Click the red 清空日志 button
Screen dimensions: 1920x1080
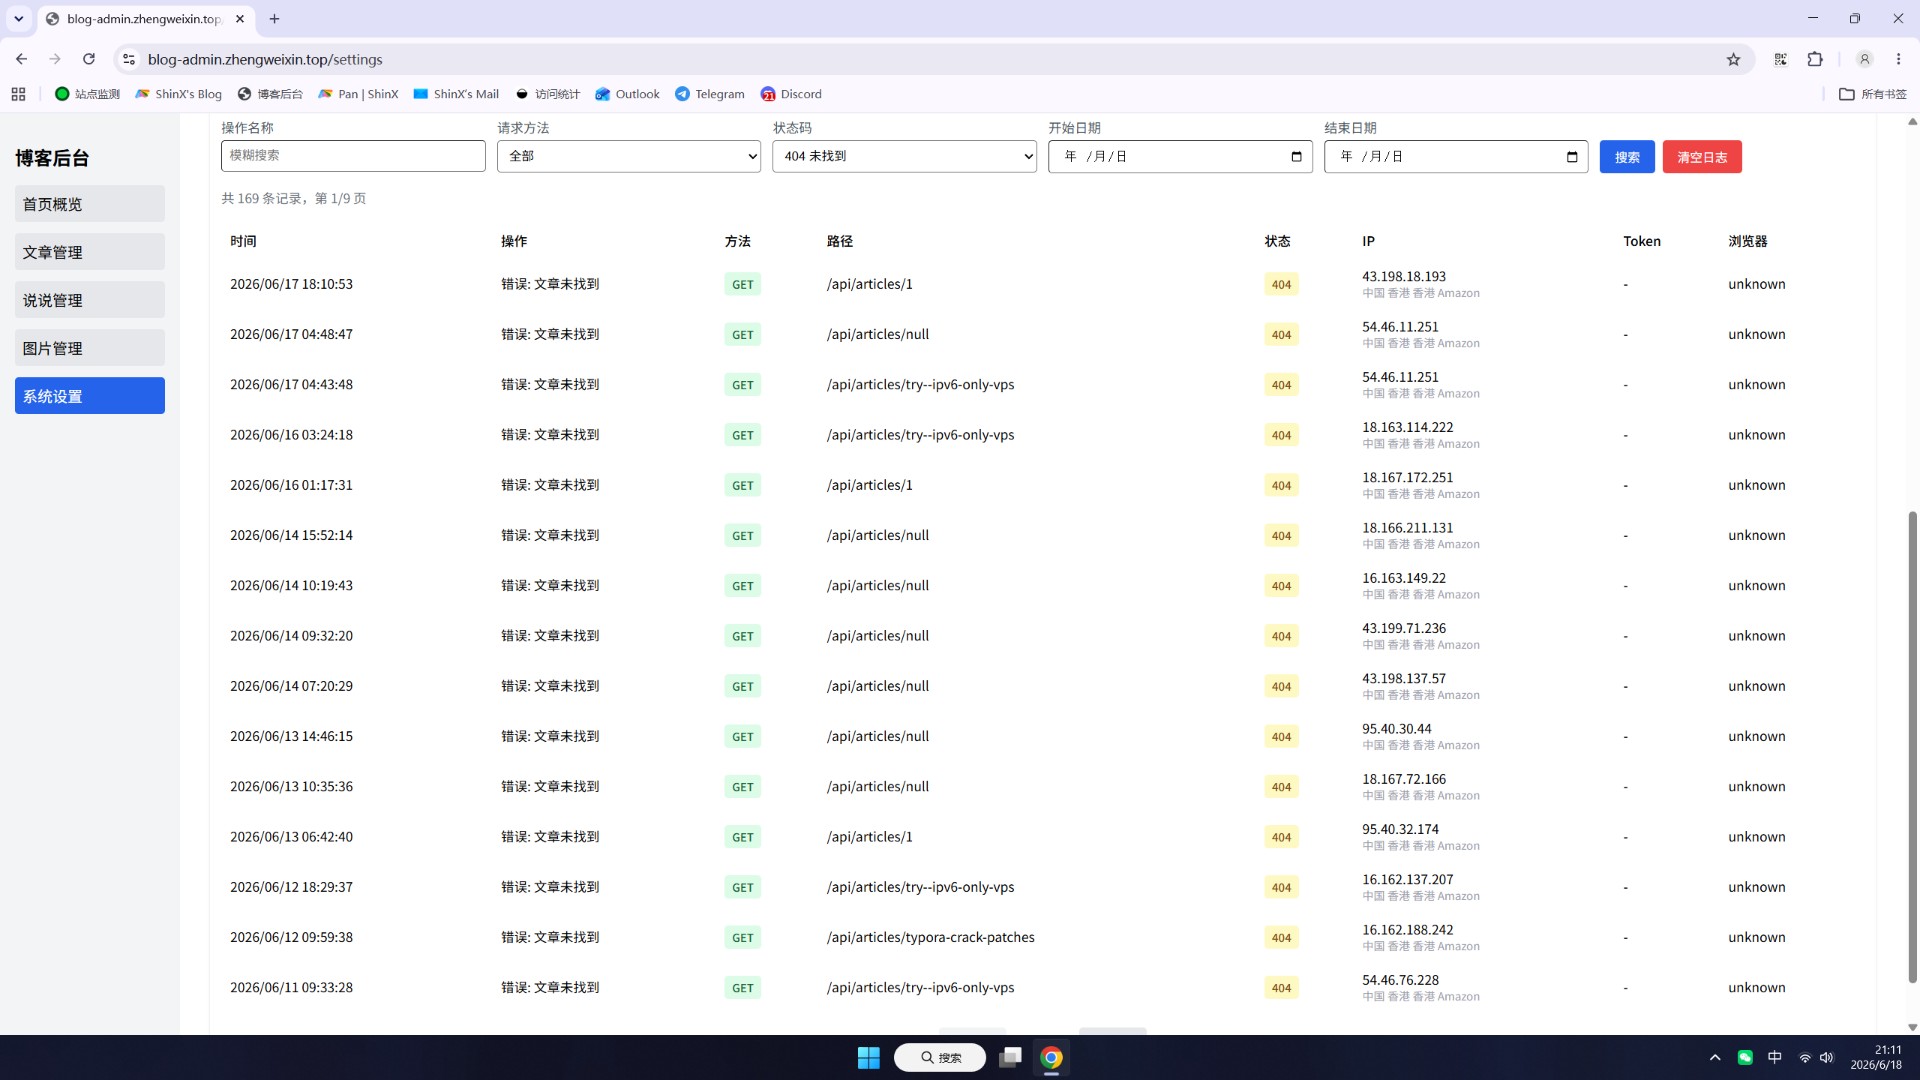(x=1702, y=157)
